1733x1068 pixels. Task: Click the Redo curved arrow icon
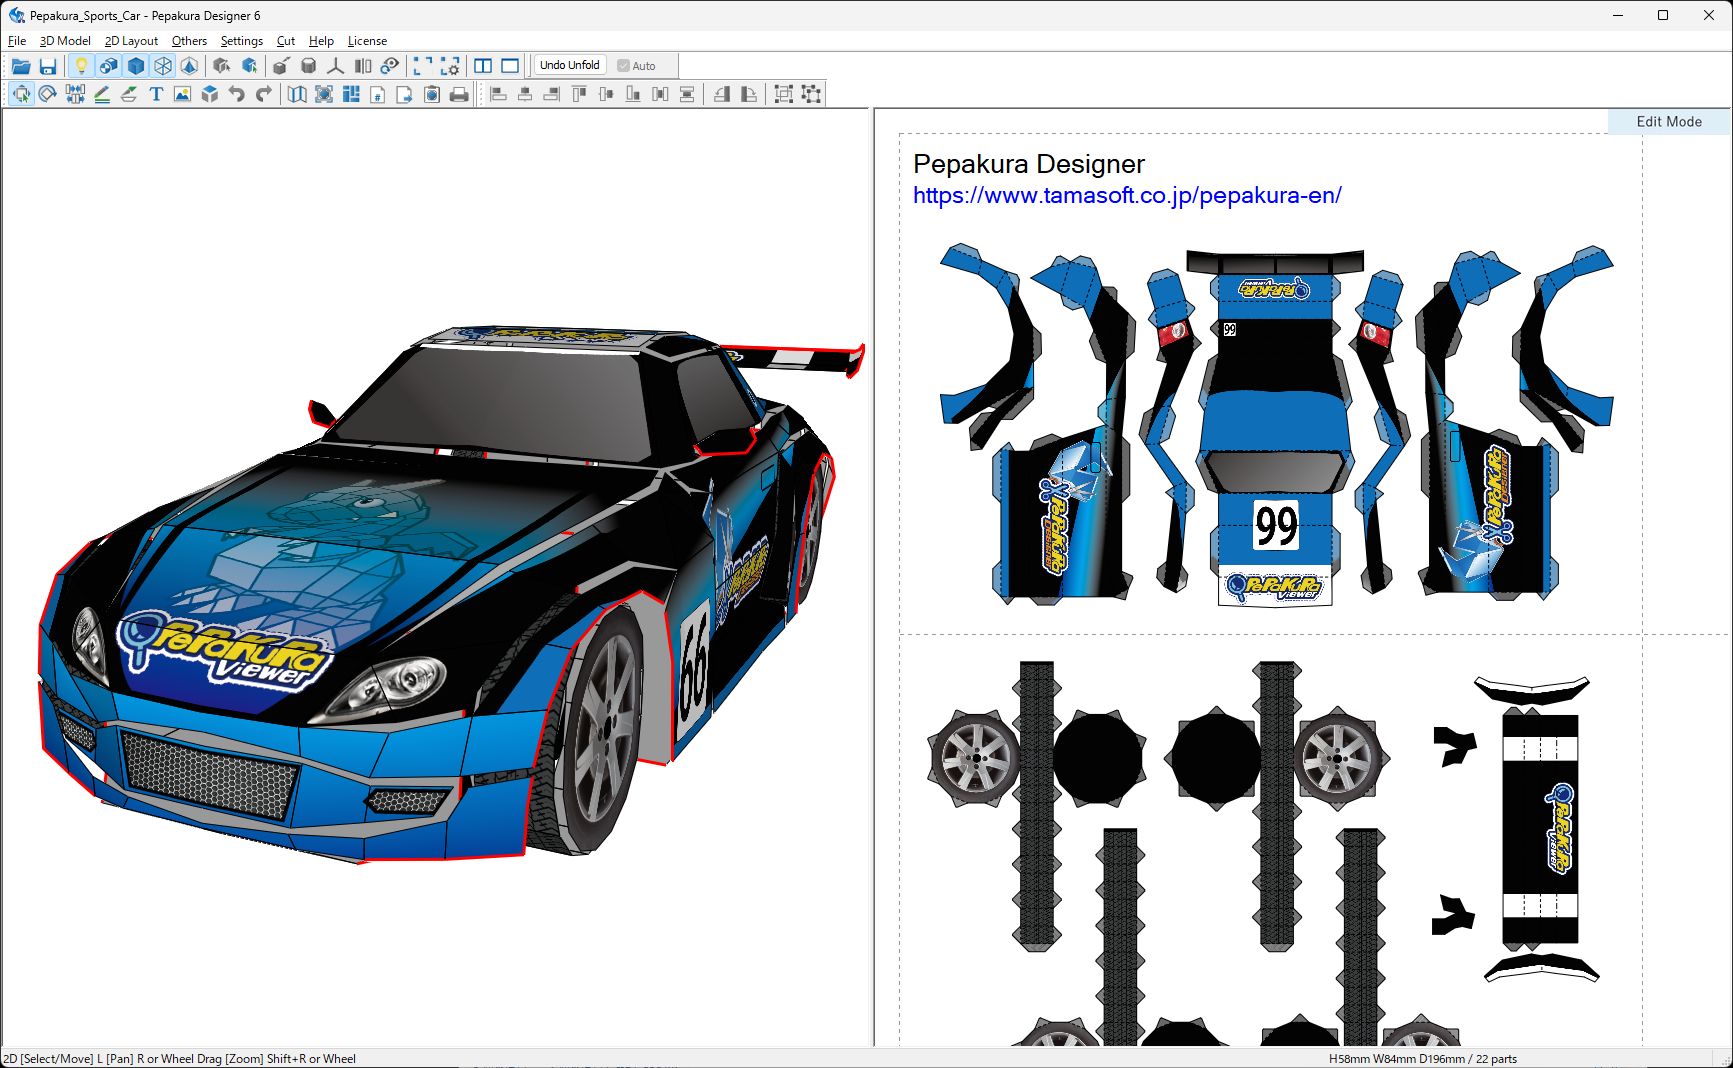click(264, 94)
